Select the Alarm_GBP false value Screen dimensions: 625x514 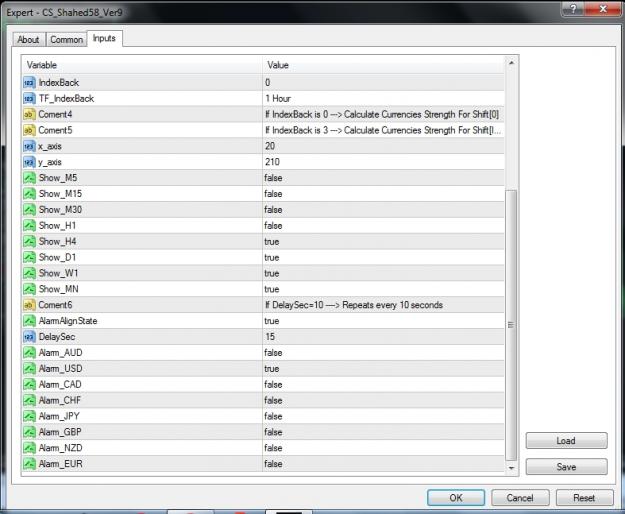click(x=273, y=432)
